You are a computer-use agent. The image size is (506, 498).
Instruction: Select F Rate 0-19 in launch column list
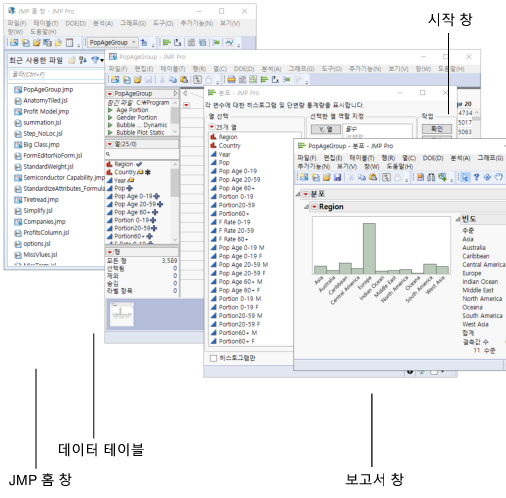click(x=234, y=222)
